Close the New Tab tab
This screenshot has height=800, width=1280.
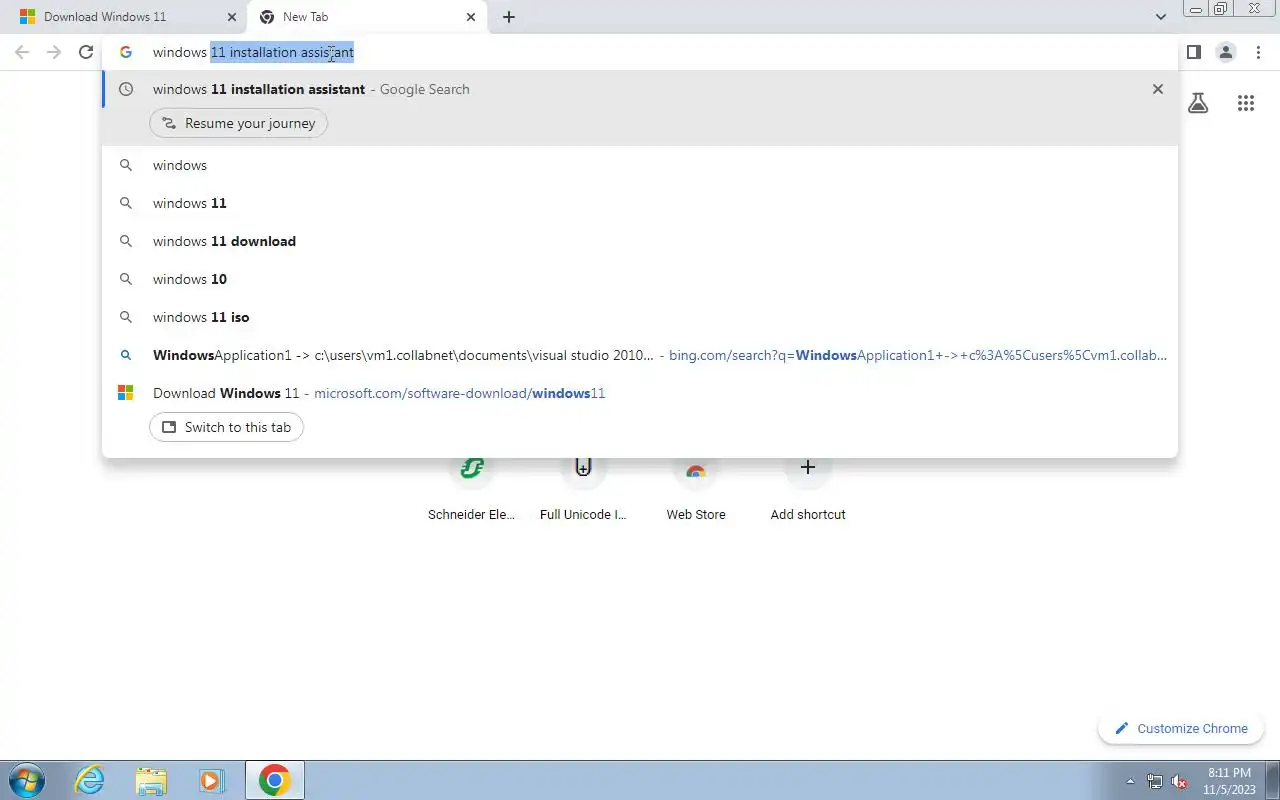pyautogui.click(x=472, y=17)
